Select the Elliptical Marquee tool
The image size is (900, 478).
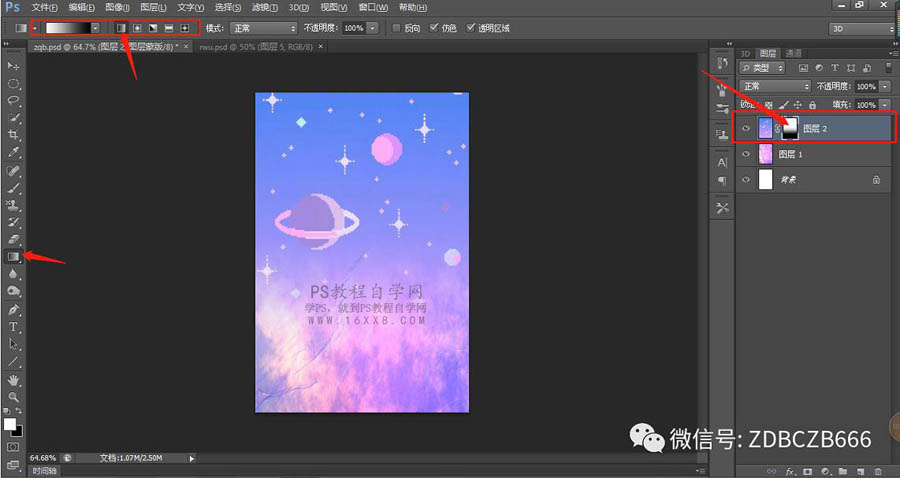click(13, 84)
